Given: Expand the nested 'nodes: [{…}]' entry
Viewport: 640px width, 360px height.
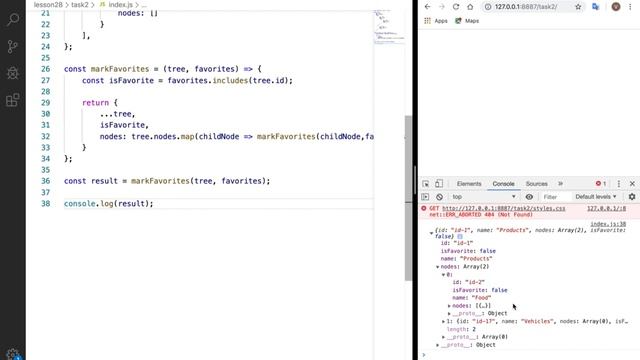Looking at the screenshot, I should click(x=449, y=306).
